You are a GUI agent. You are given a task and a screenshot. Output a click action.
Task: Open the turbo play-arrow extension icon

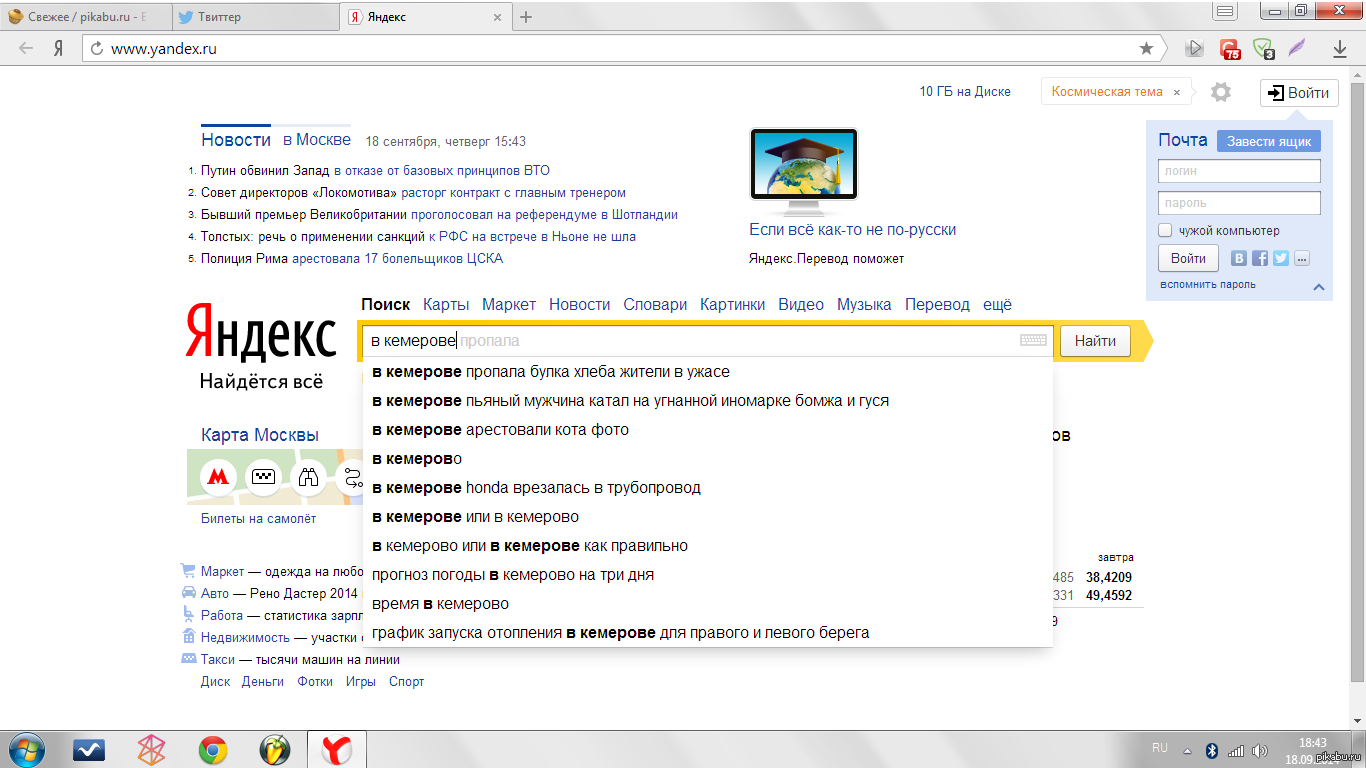click(1194, 48)
